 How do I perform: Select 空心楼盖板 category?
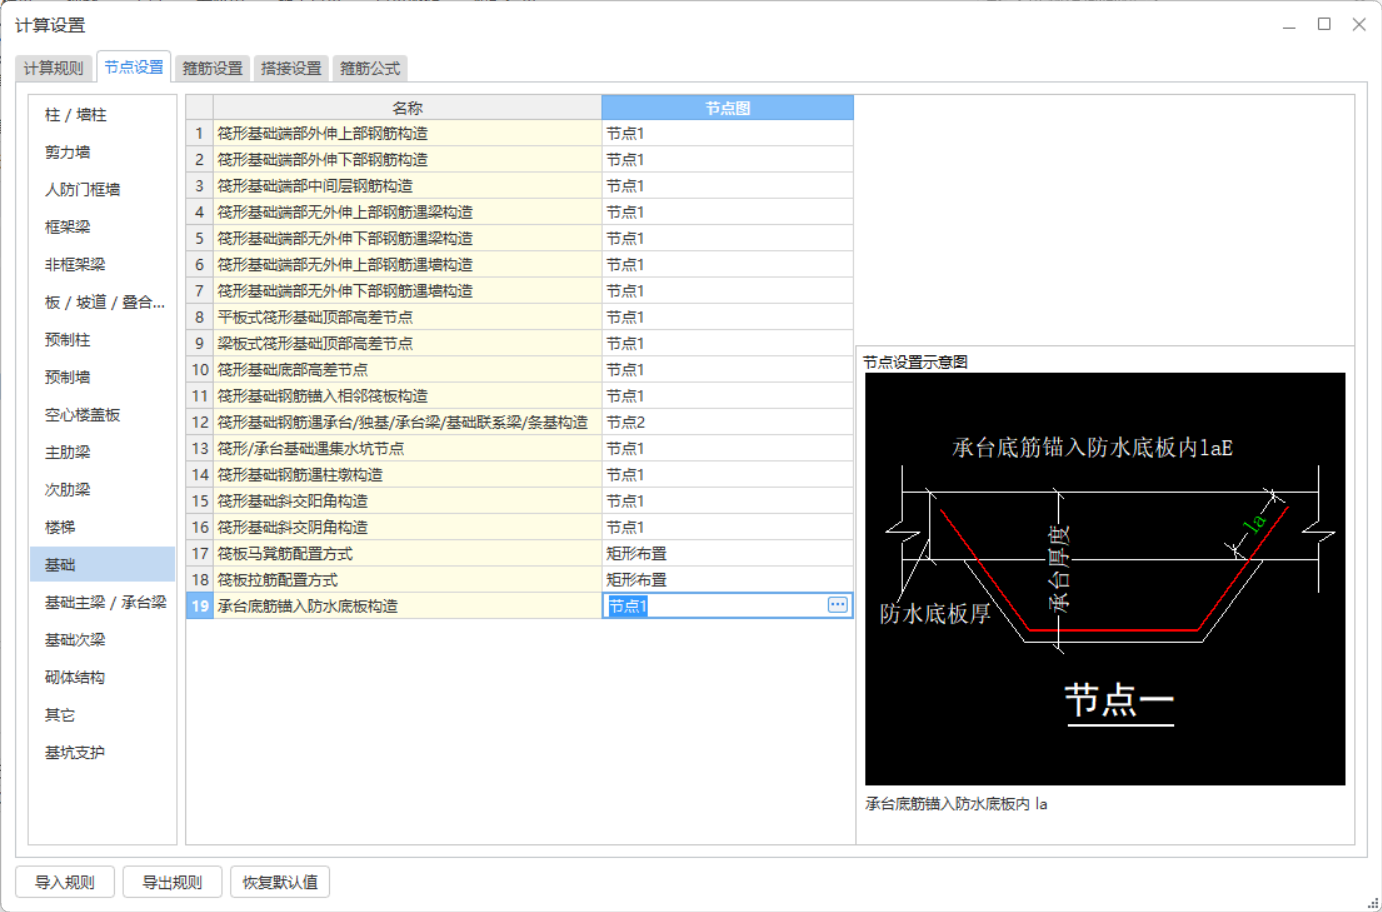(x=102, y=415)
